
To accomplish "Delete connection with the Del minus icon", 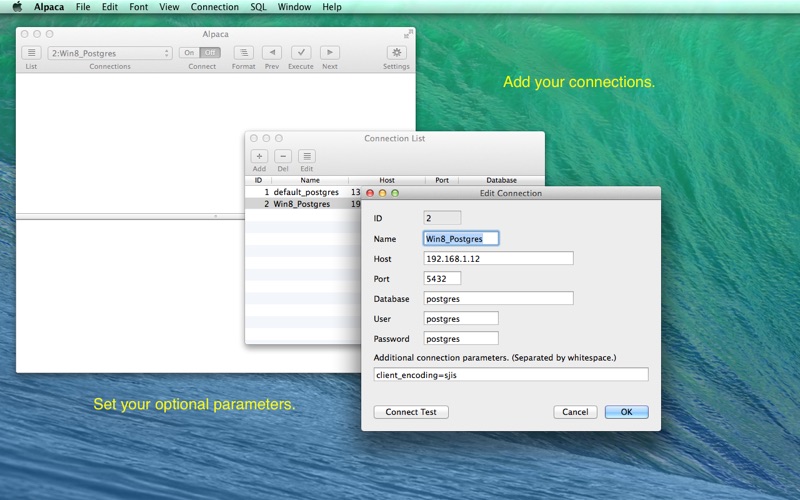I will coord(283,156).
